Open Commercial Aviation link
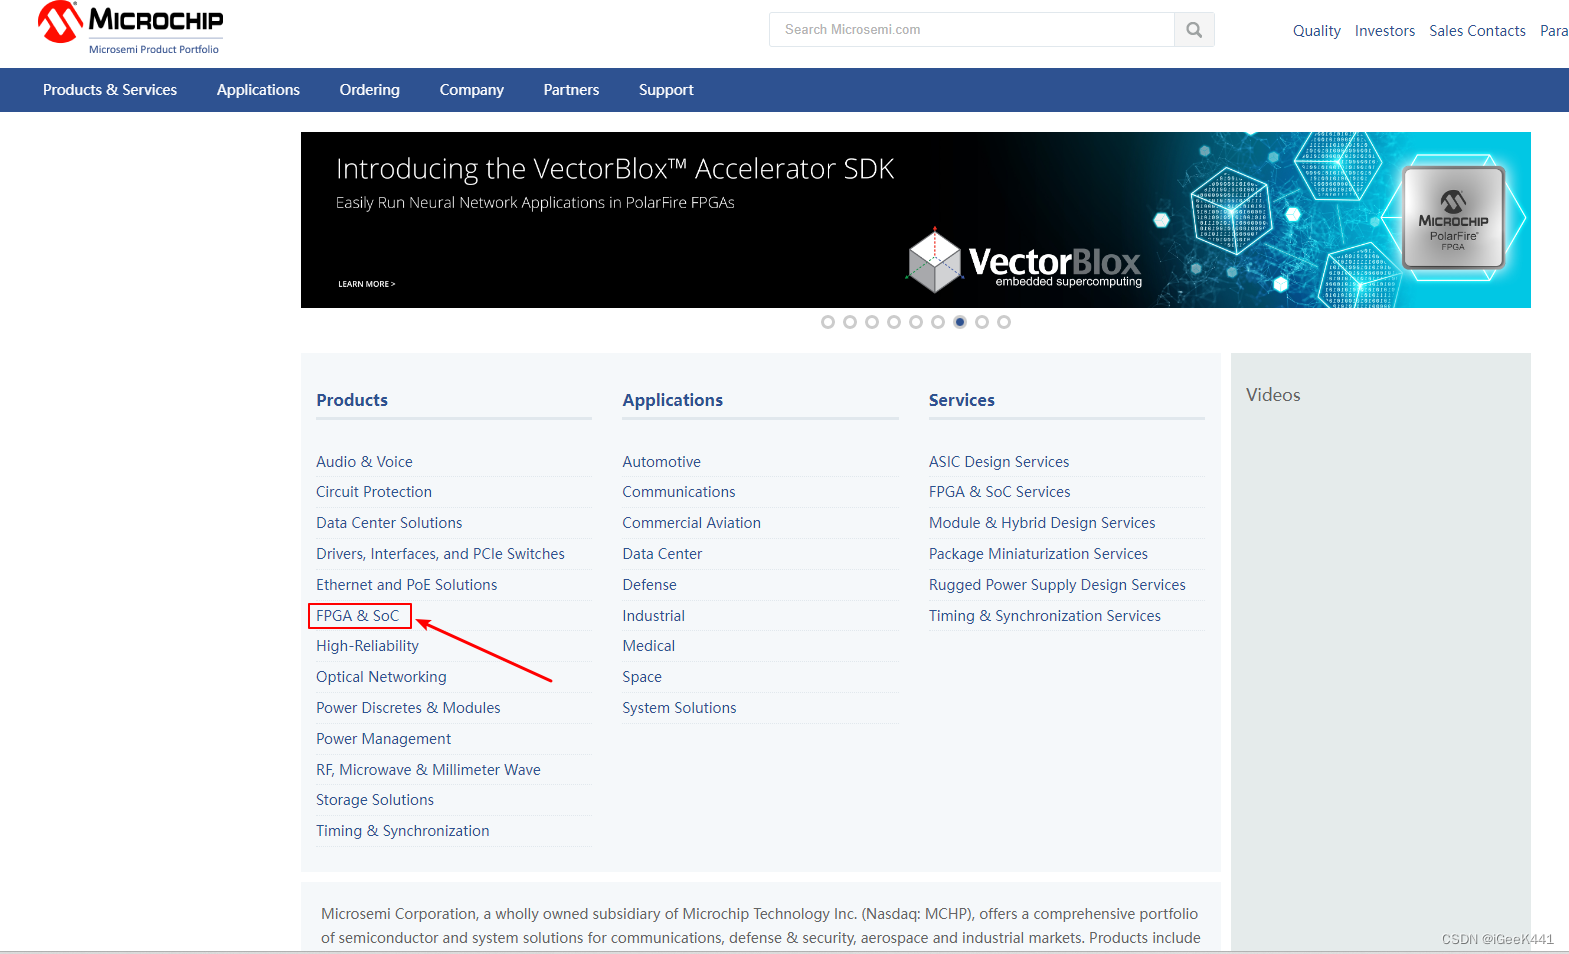This screenshot has height=954, width=1569. 691,523
